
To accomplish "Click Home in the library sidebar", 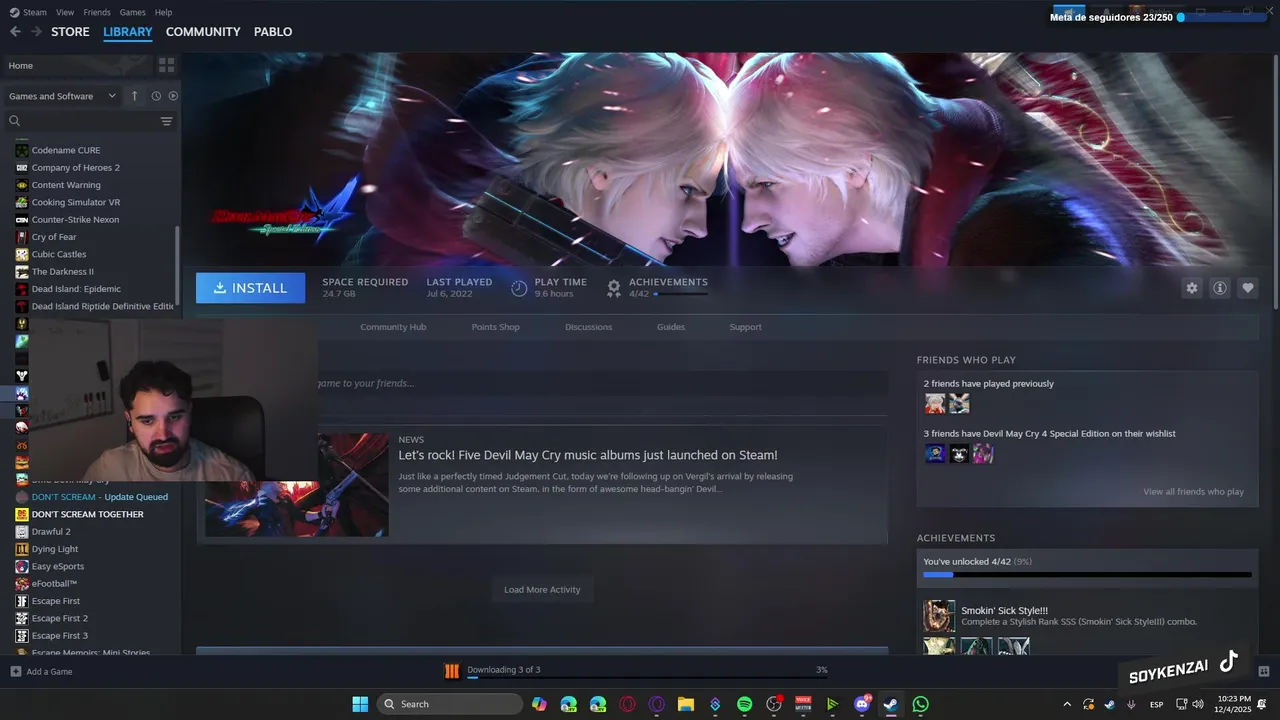I will (x=21, y=65).
